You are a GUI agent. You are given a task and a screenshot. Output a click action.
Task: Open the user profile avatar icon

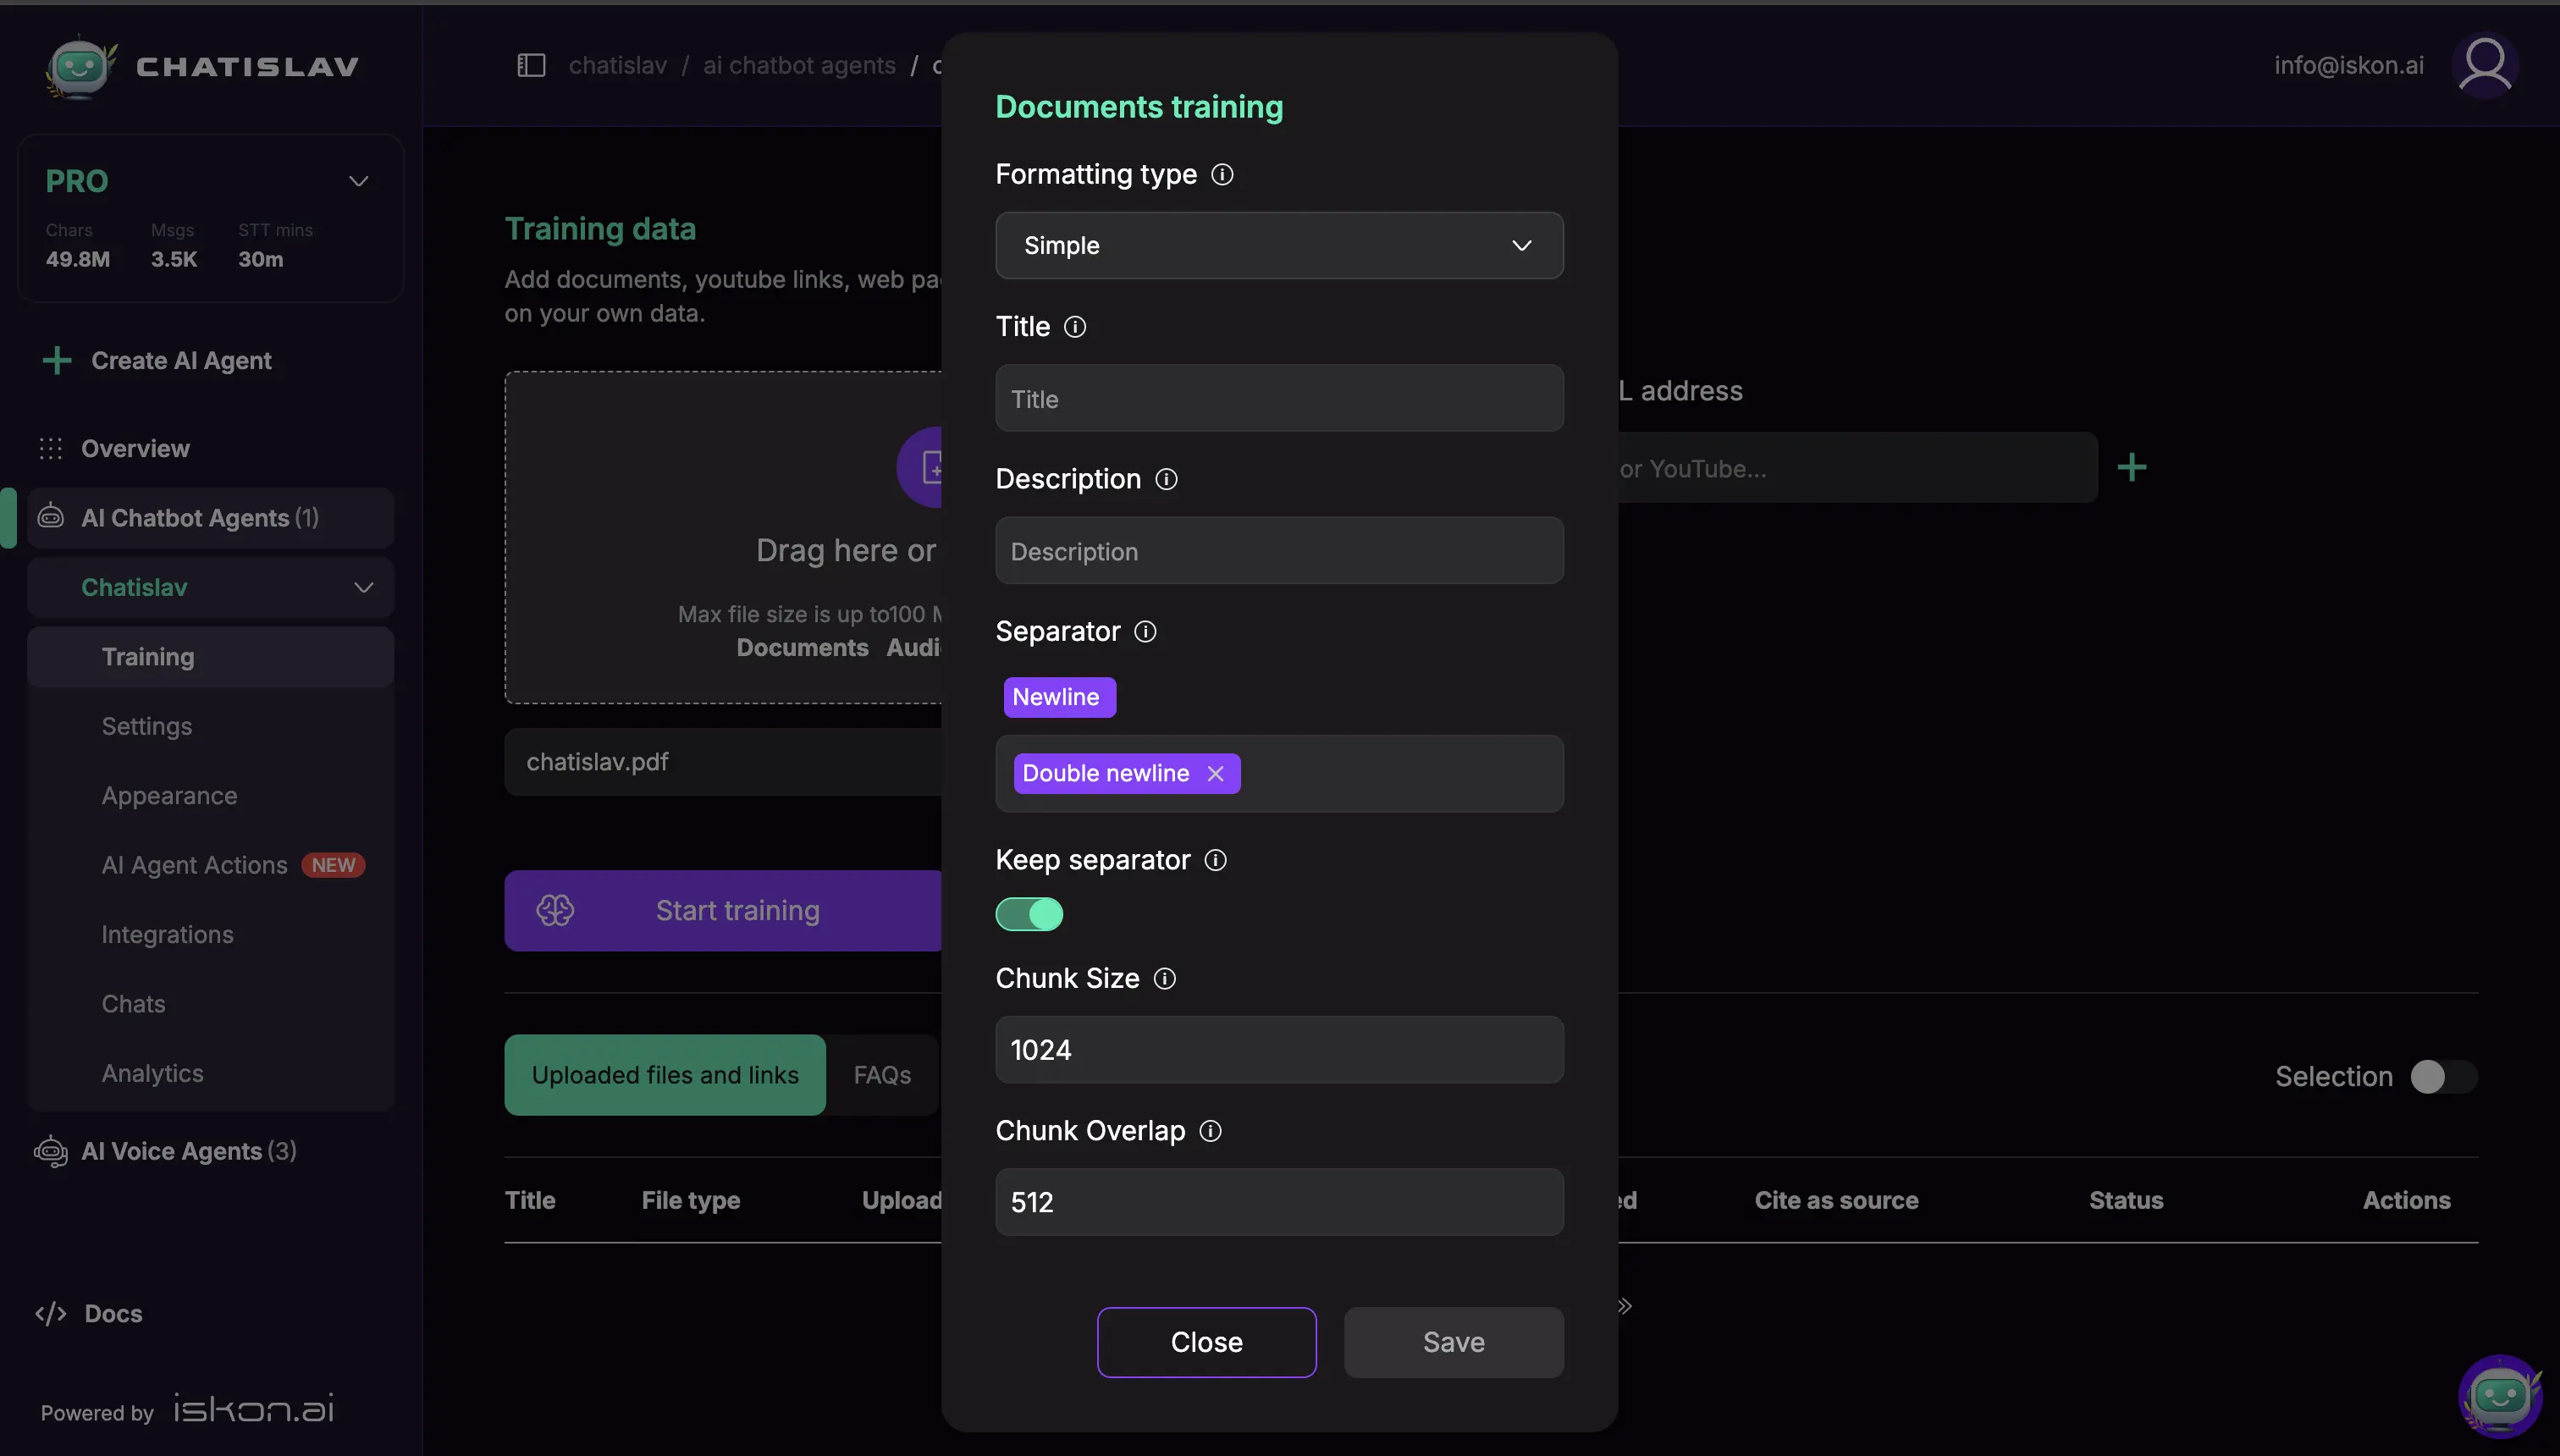[x=2485, y=66]
